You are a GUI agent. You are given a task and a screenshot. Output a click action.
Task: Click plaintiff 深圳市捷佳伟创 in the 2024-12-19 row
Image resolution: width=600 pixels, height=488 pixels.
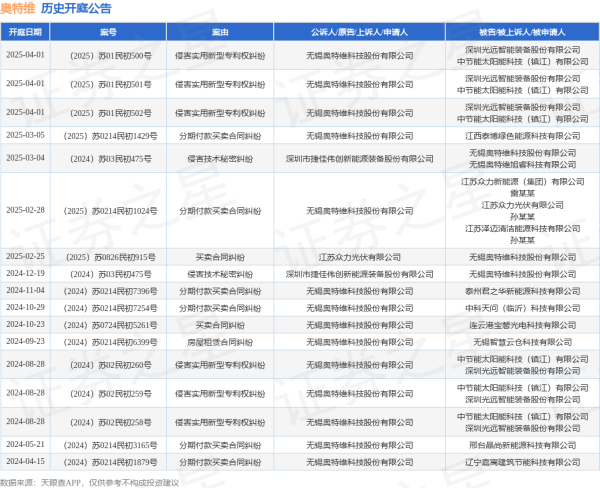[359, 274]
